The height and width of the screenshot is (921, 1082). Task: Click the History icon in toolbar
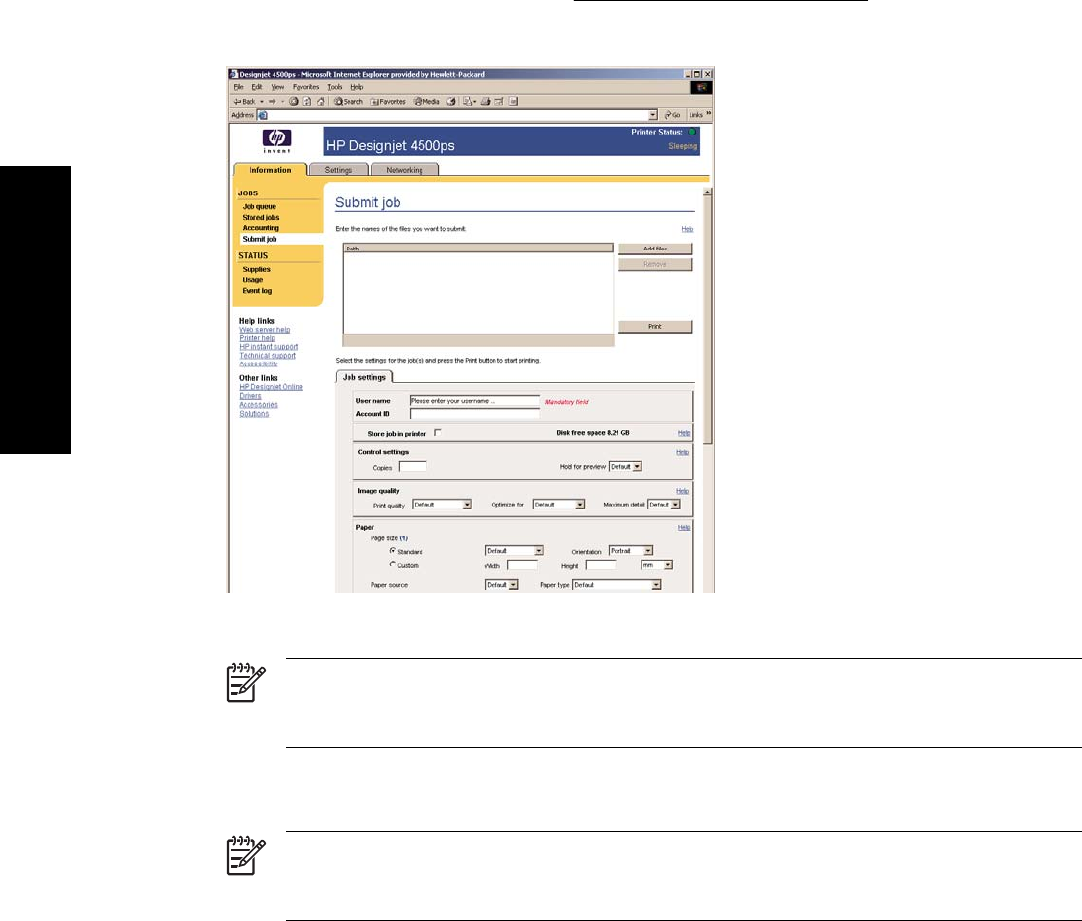[x=451, y=101]
